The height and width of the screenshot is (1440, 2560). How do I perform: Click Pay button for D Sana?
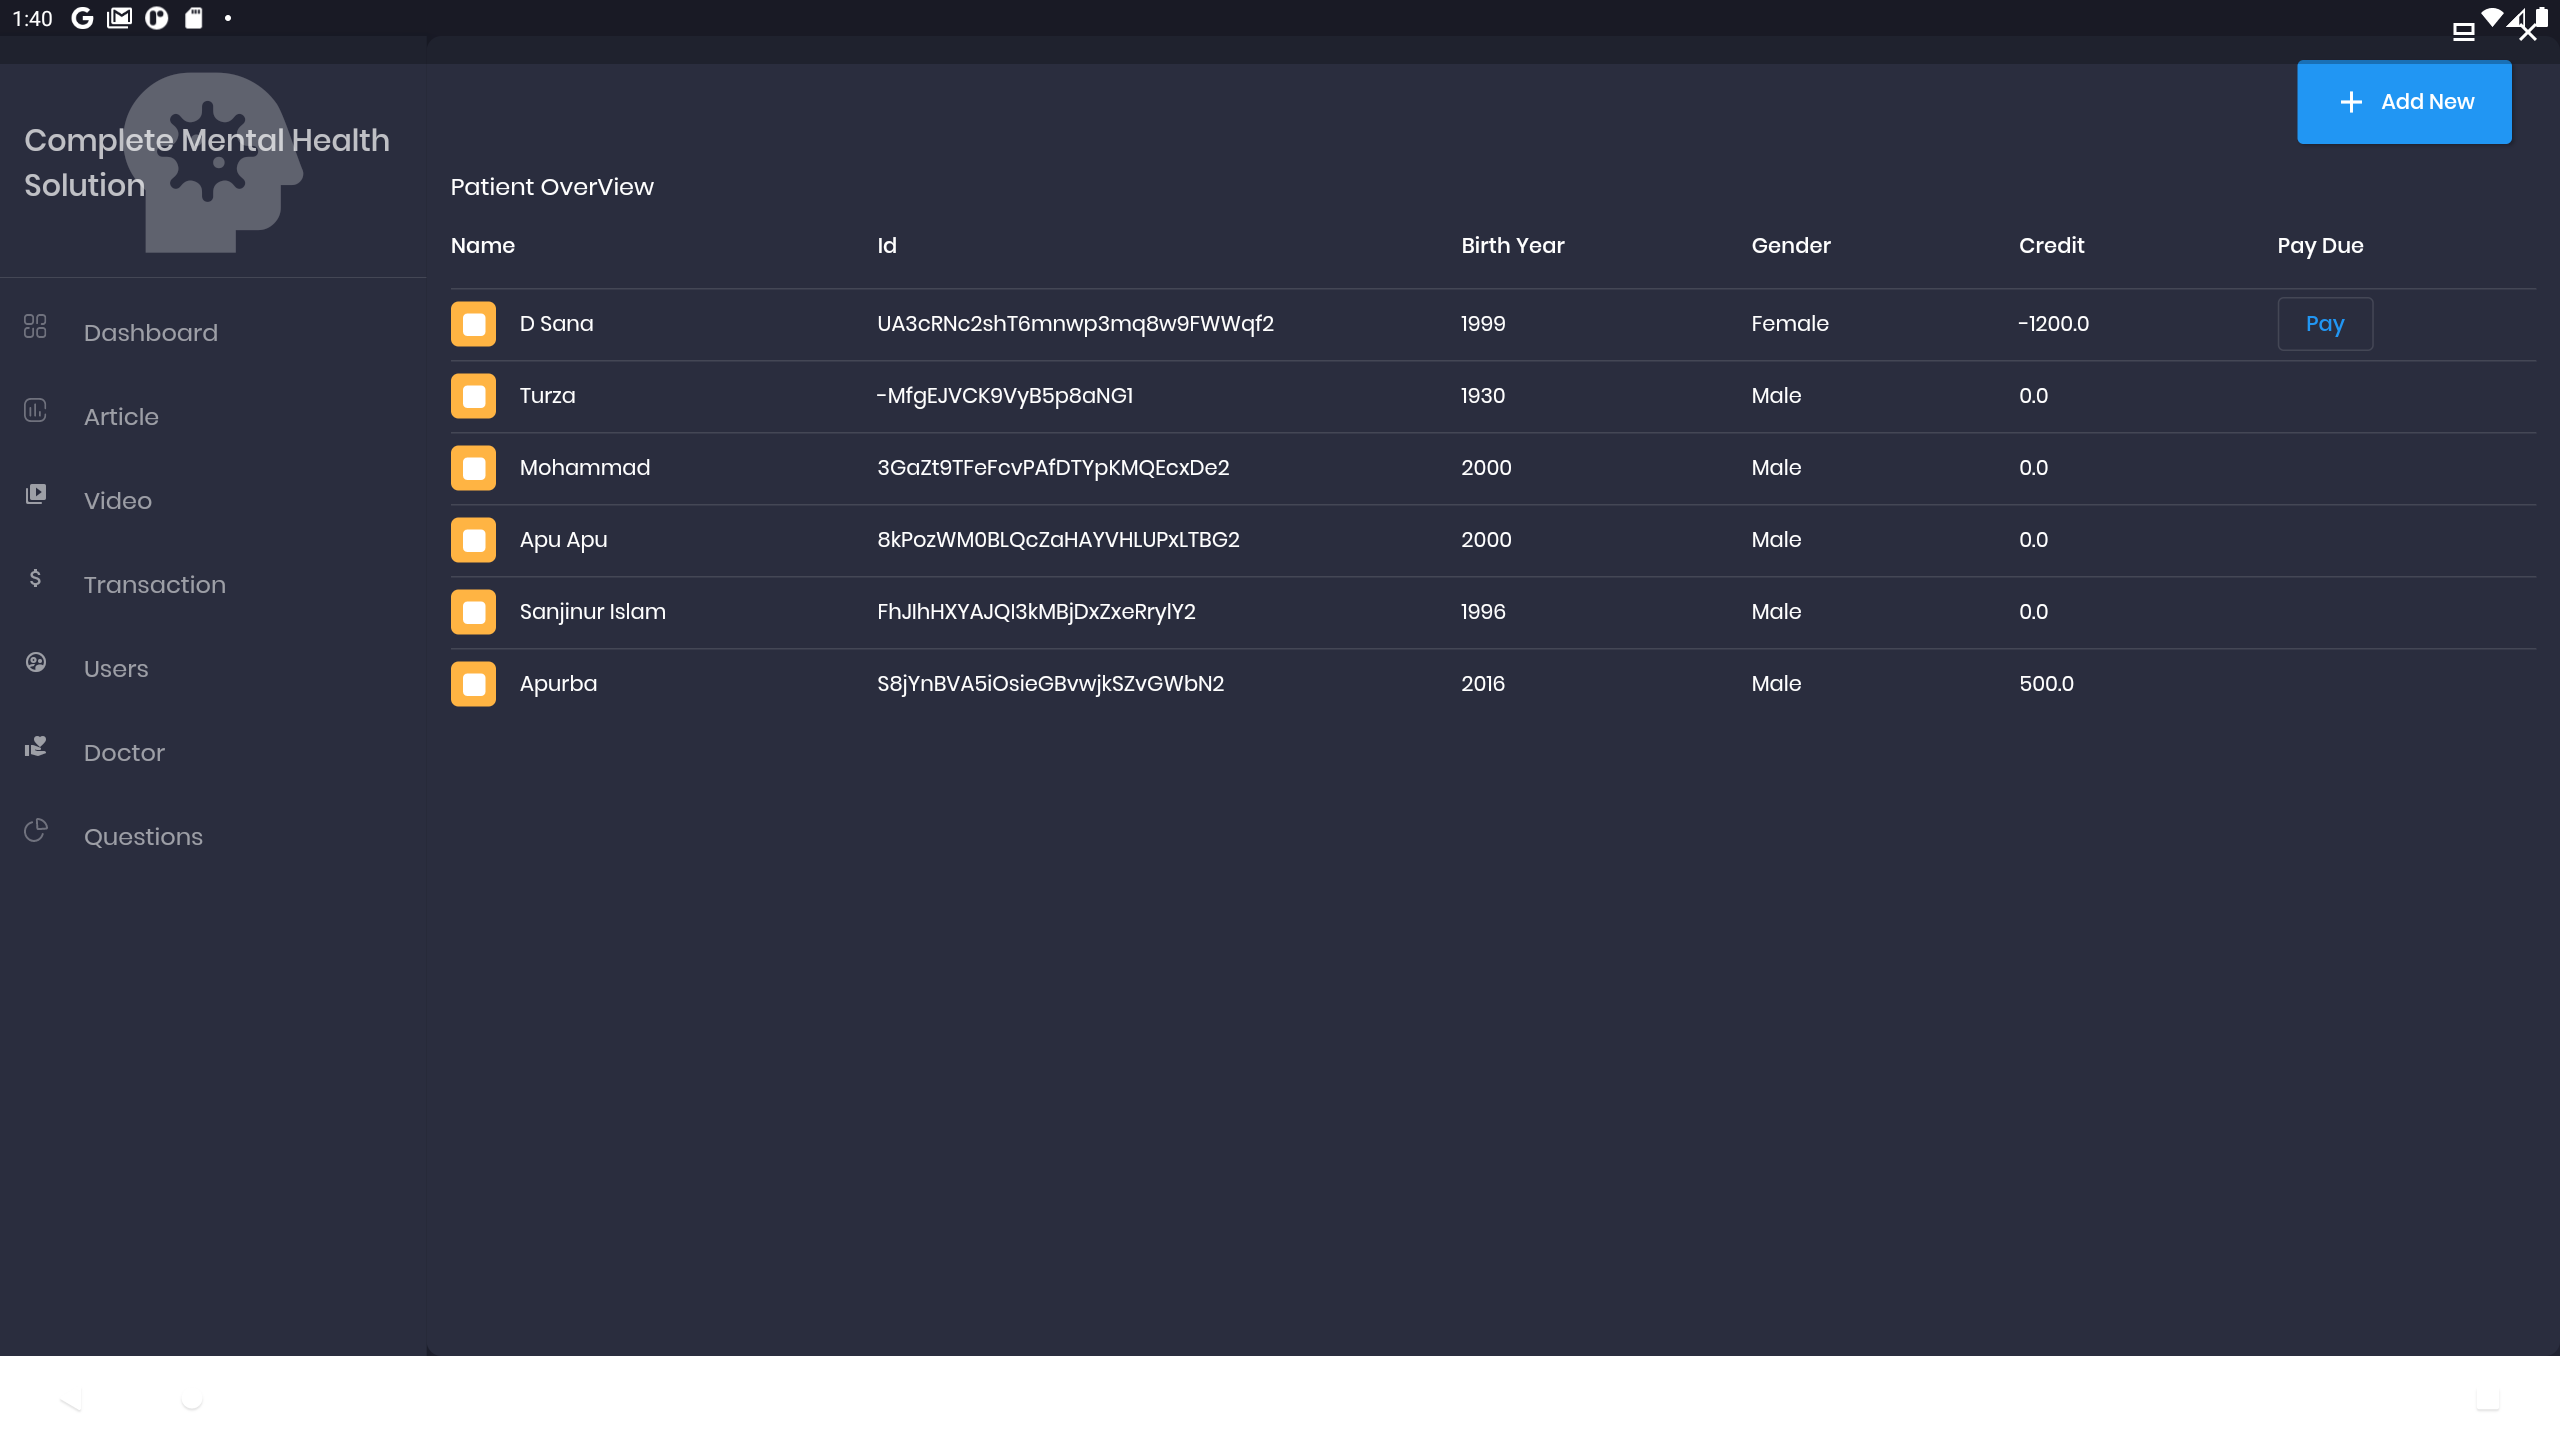(2324, 324)
